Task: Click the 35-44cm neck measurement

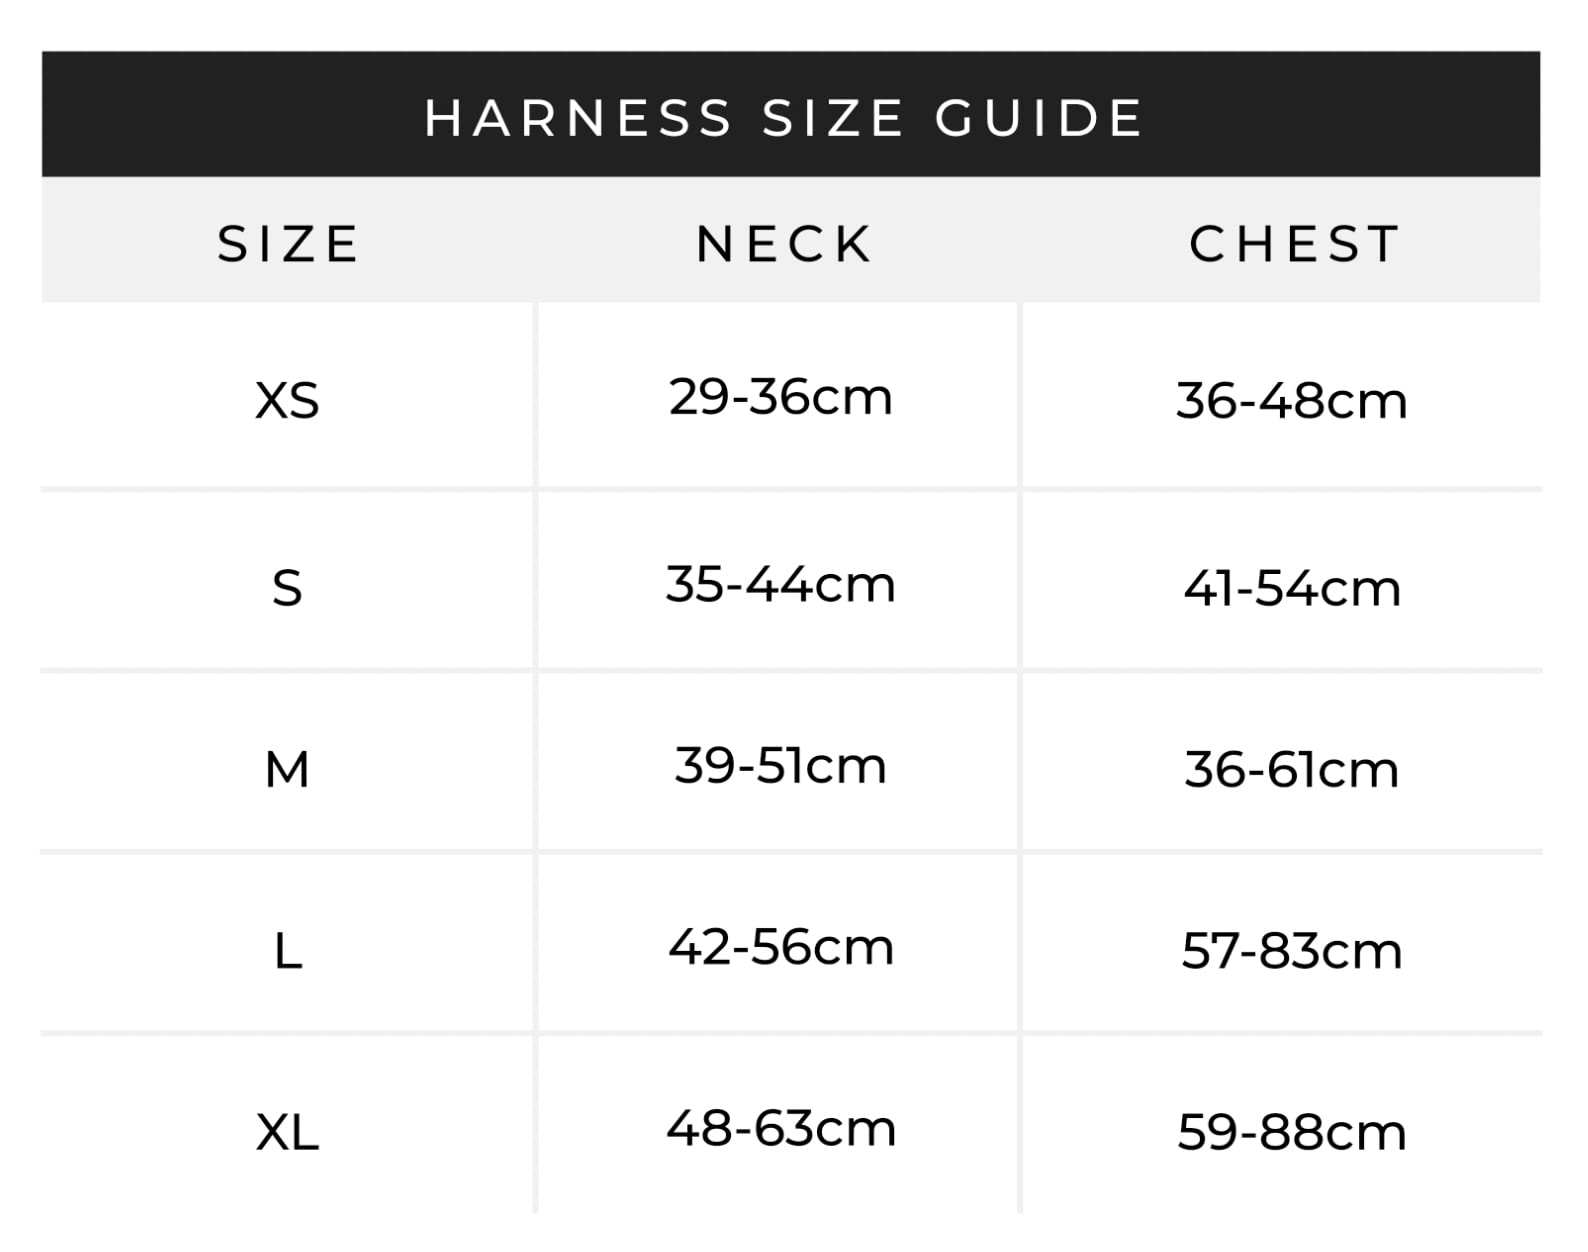Action: 780,584
